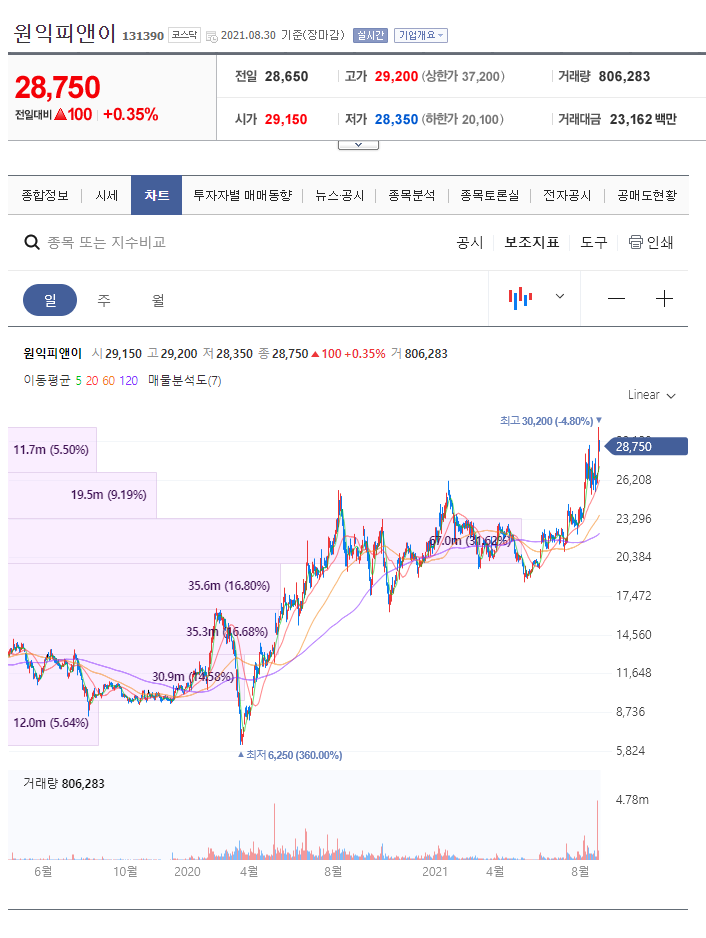The image size is (706, 938).
Task: Zoom out the chart with minus icon
Action: click(x=616, y=299)
